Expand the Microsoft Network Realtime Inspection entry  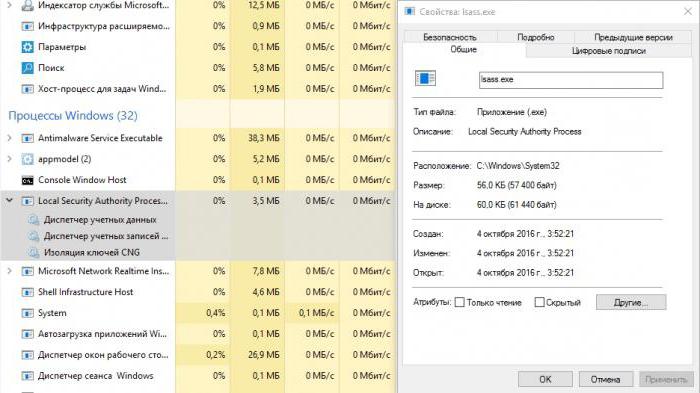9,271
